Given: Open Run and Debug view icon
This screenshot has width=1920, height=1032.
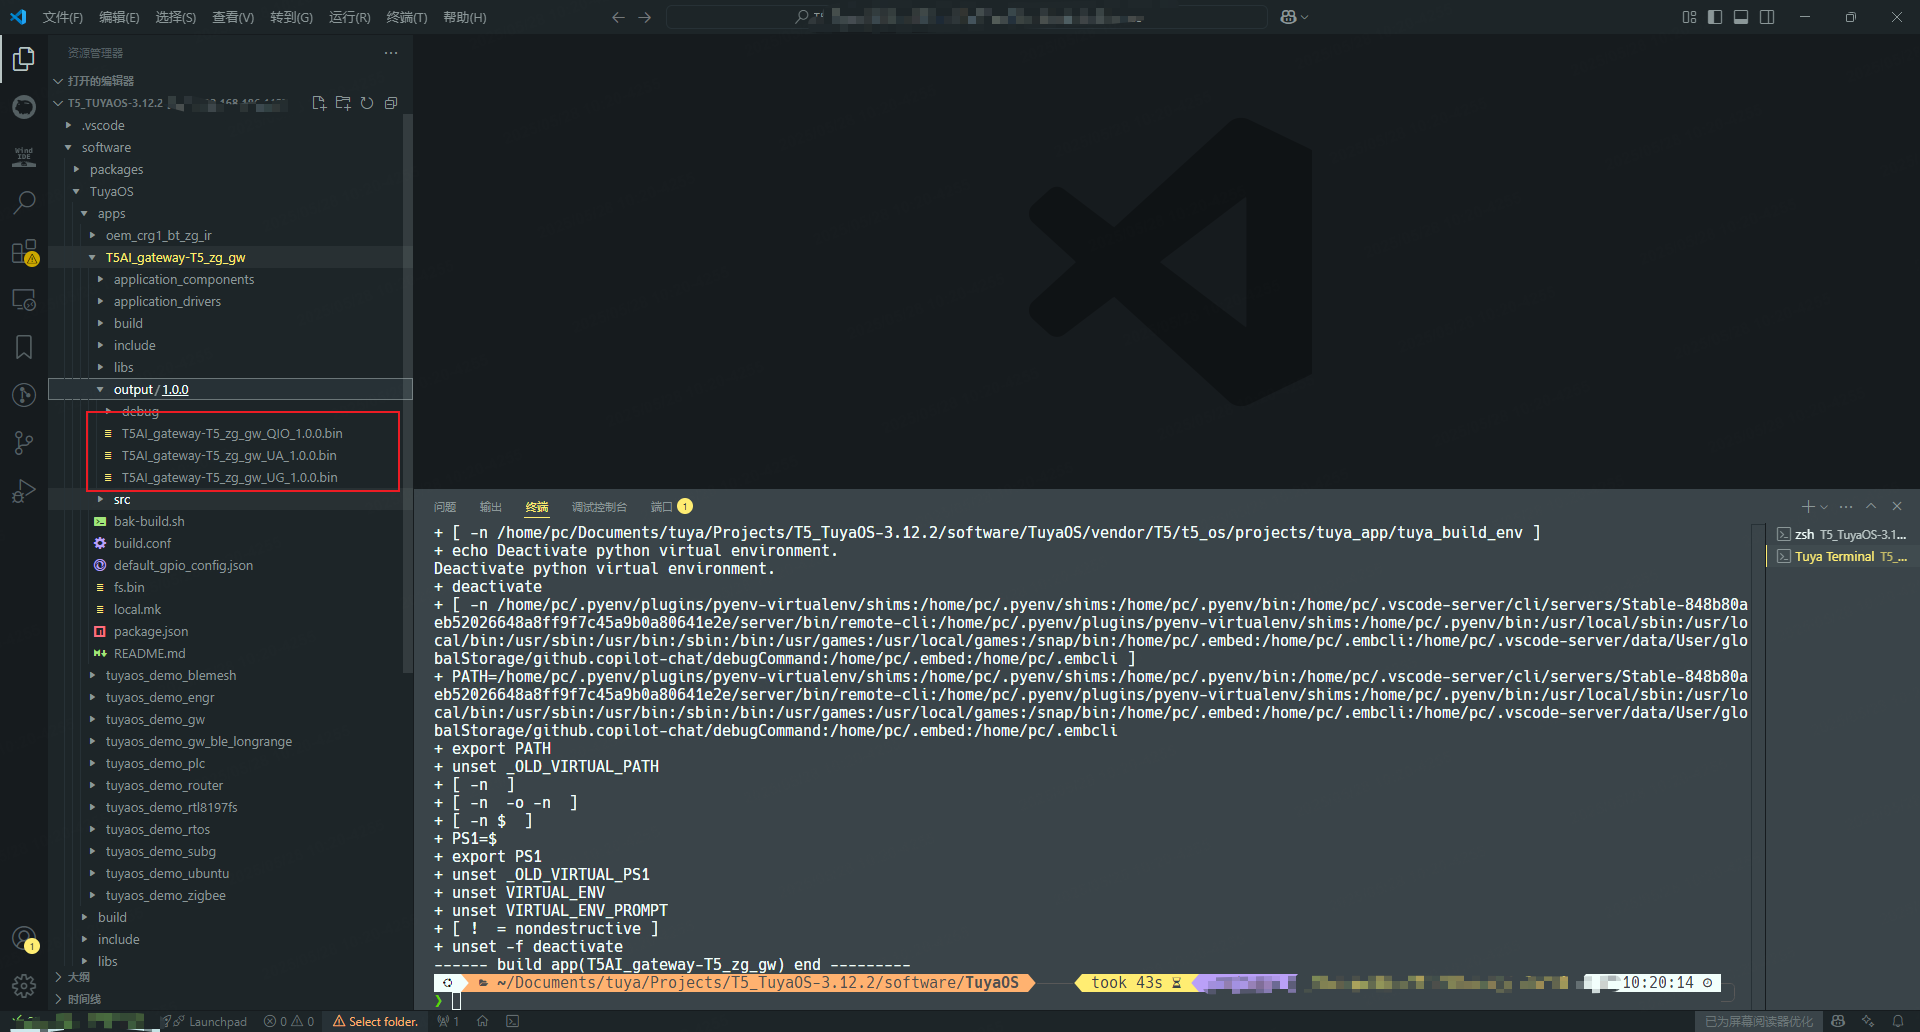Looking at the screenshot, I should tap(24, 491).
